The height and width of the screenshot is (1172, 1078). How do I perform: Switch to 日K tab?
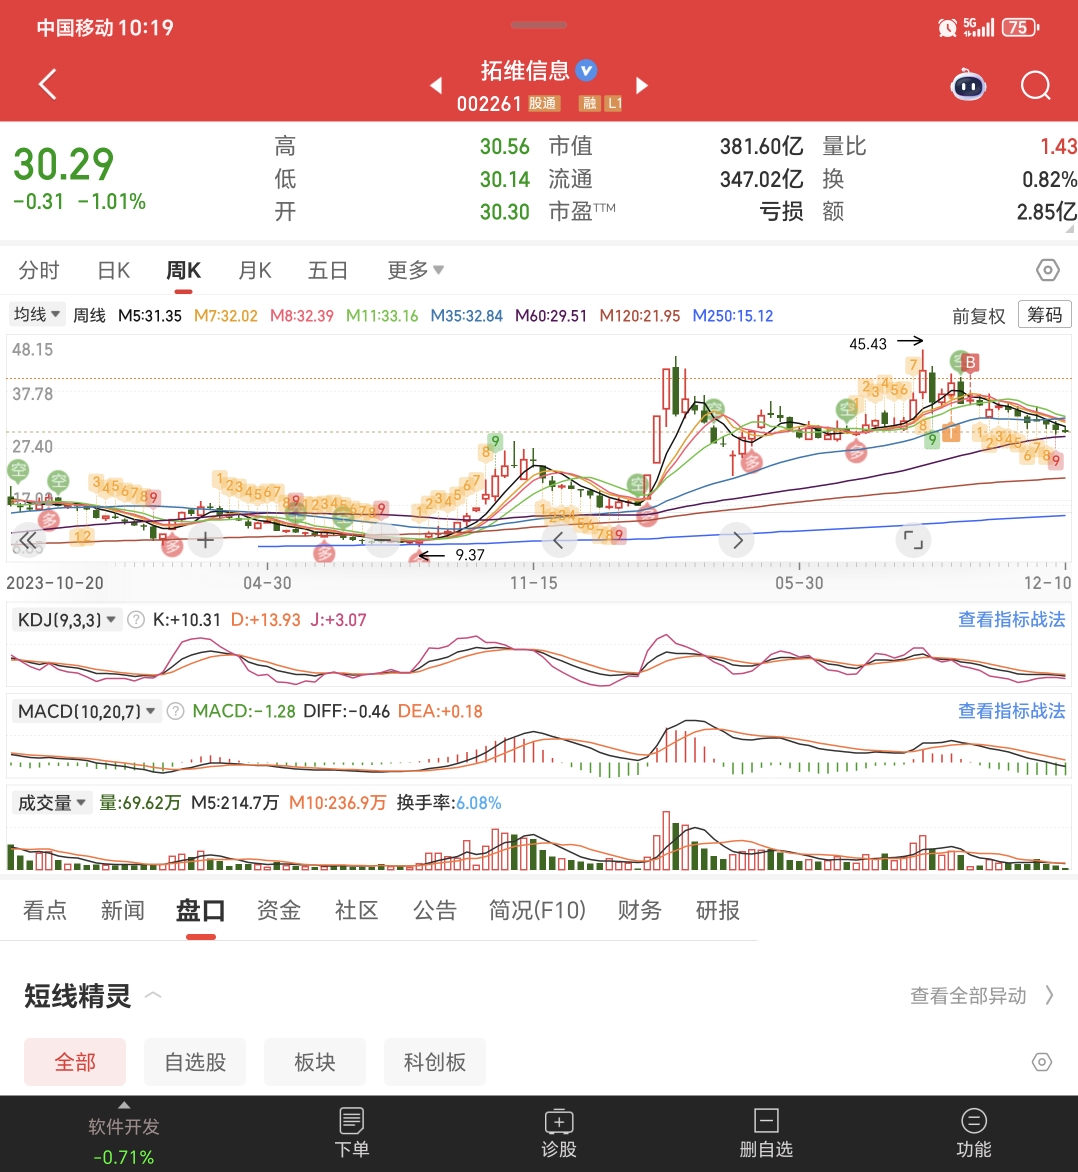coord(114,270)
